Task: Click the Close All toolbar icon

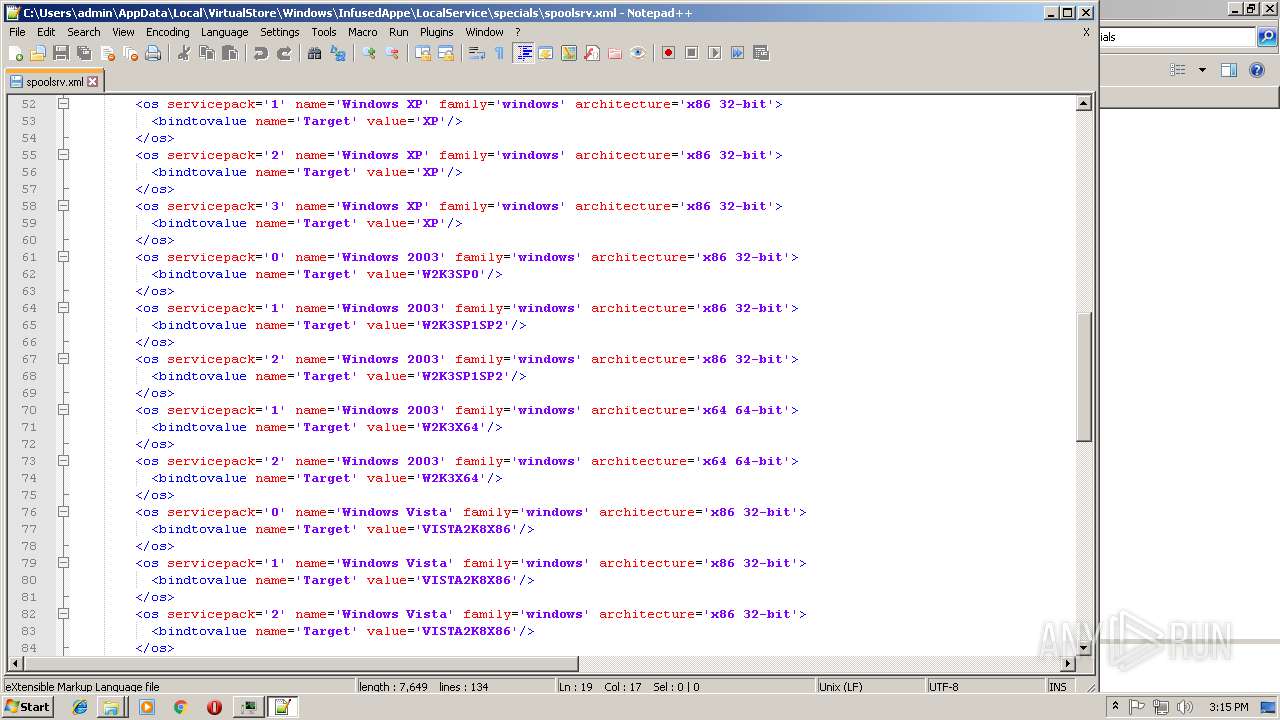Action: pyautogui.click(x=130, y=53)
